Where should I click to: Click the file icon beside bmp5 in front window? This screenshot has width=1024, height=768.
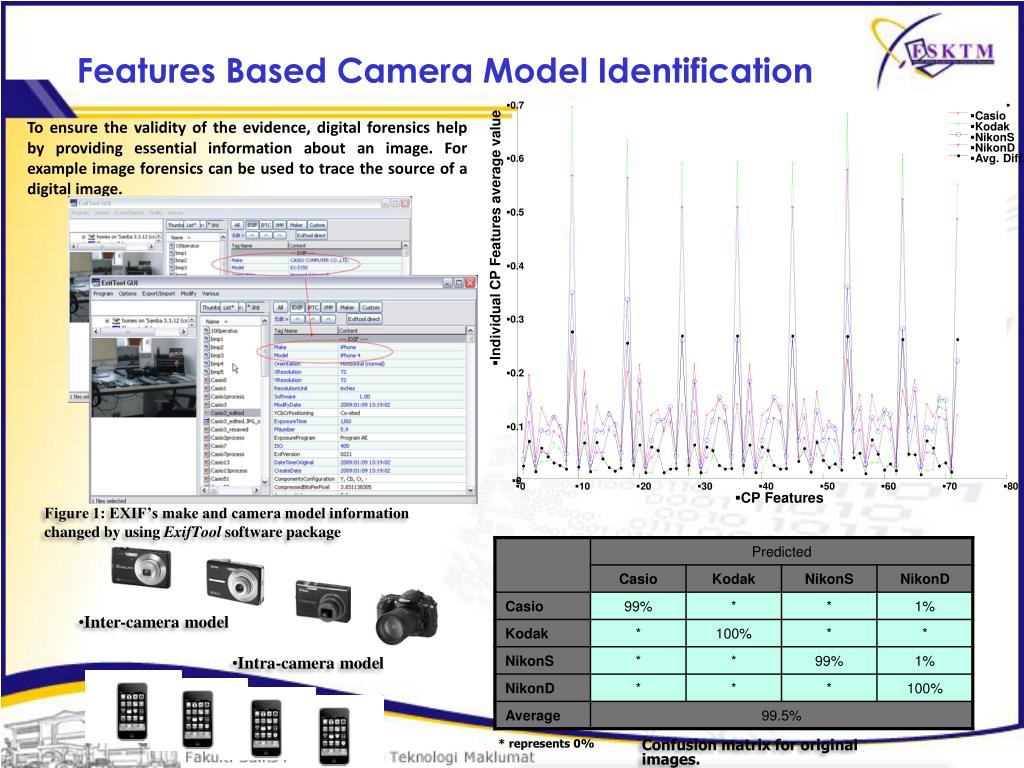[x=206, y=372]
